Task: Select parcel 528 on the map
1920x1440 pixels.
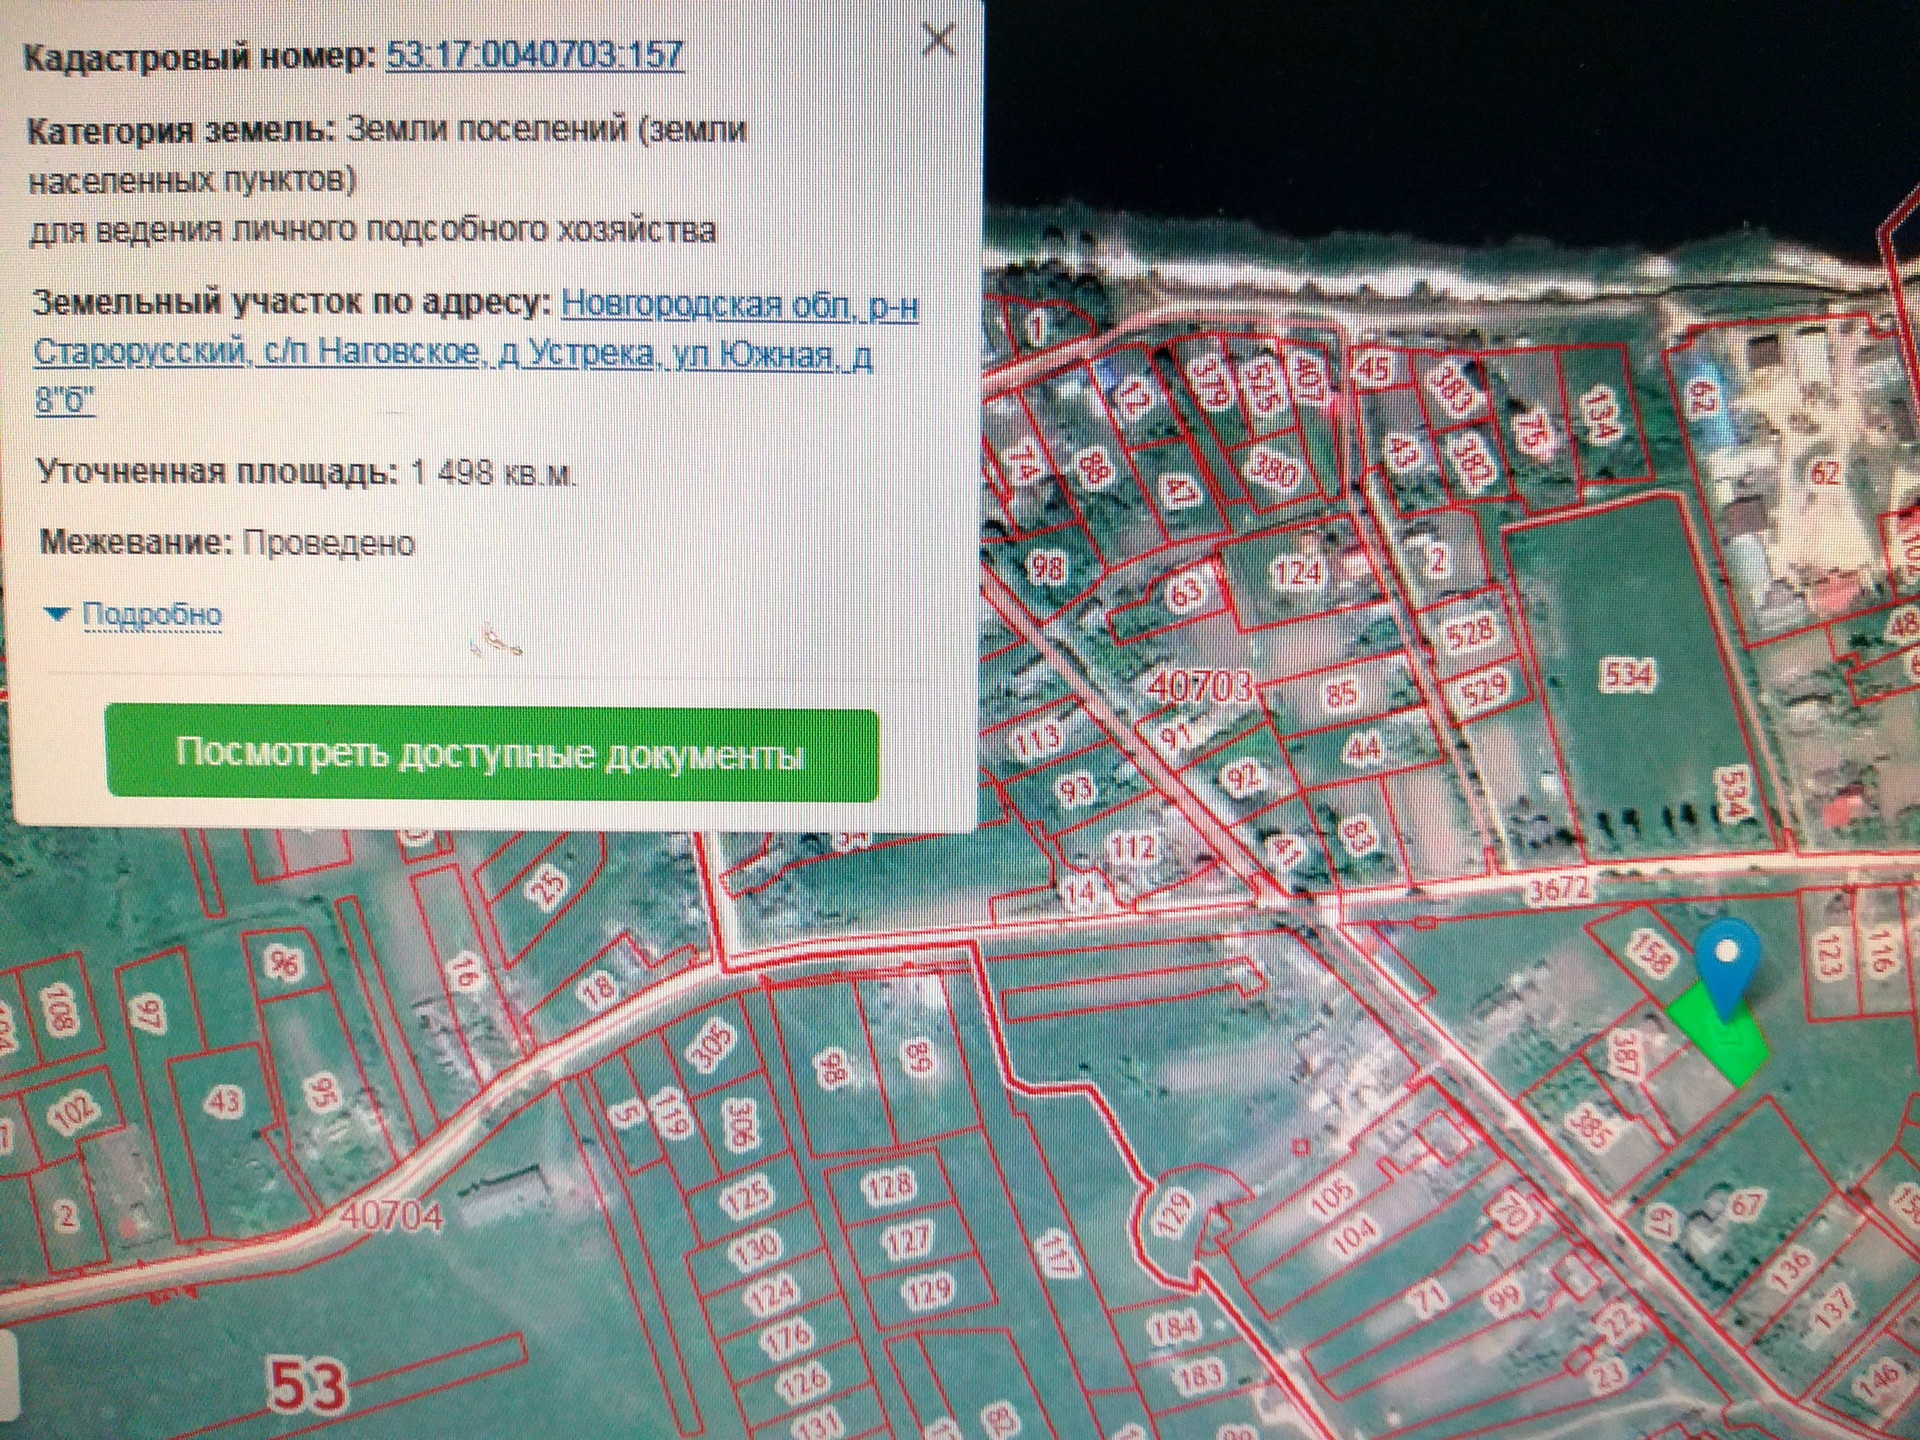Action: [x=1470, y=631]
